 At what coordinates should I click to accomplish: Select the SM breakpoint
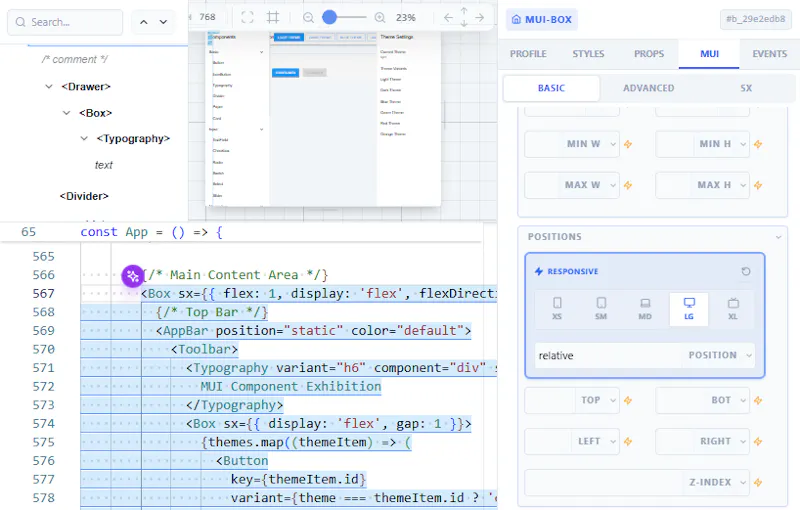(x=601, y=309)
